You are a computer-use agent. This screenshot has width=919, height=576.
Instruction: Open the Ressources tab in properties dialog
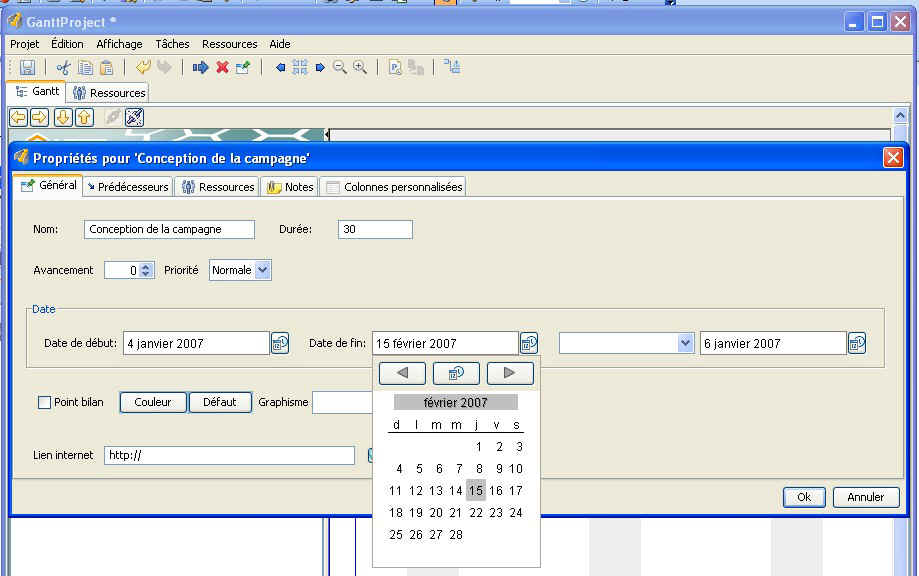(x=217, y=187)
